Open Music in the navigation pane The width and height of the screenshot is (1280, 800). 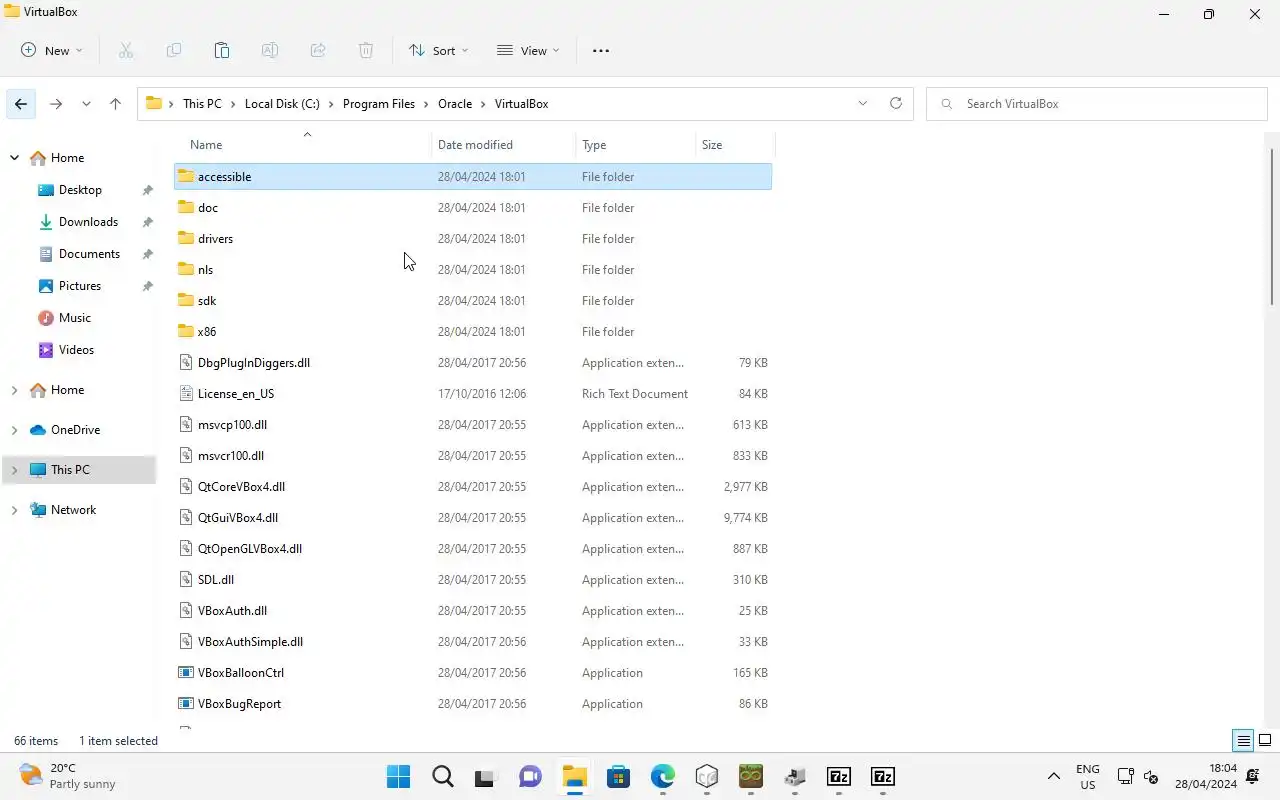[x=75, y=318]
